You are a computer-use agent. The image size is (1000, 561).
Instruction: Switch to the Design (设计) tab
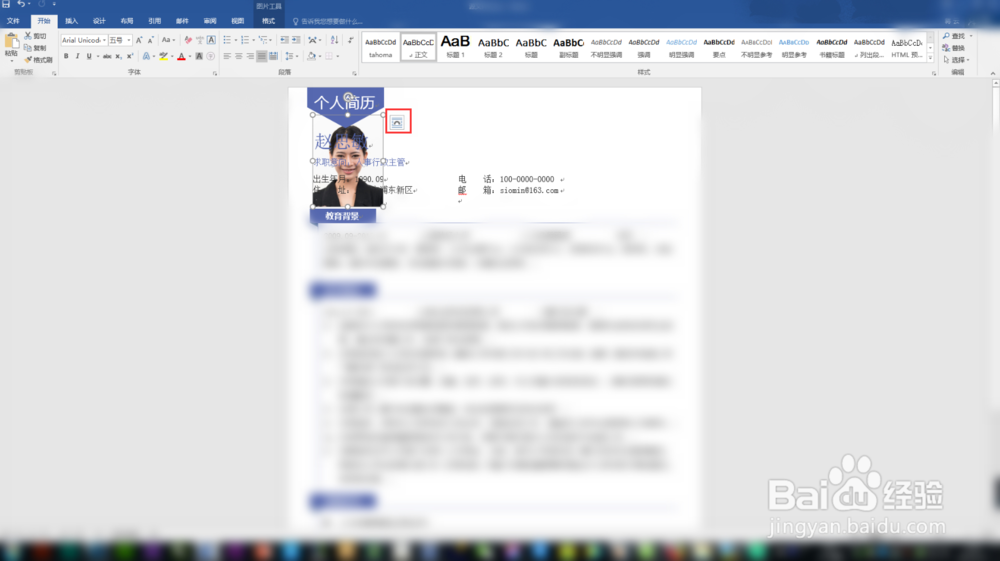click(99, 21)
